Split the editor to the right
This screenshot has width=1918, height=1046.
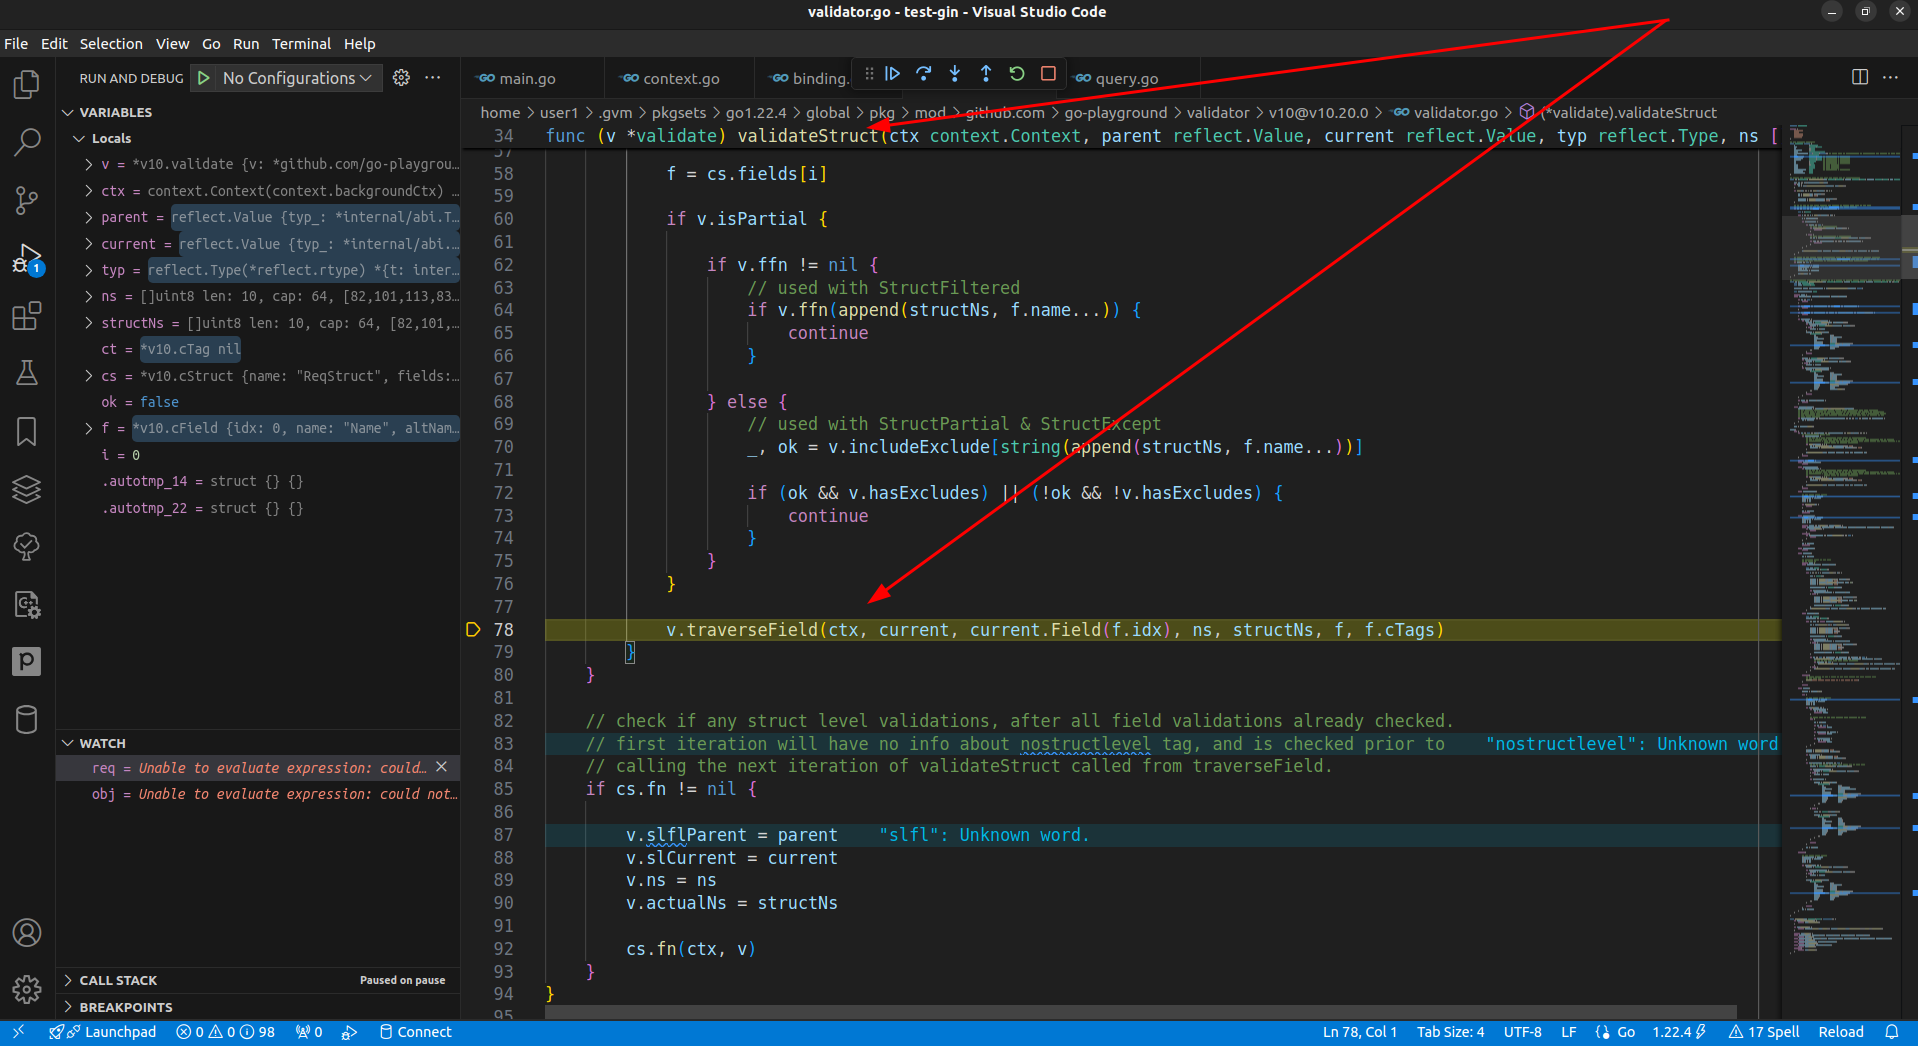[1860, 77]
